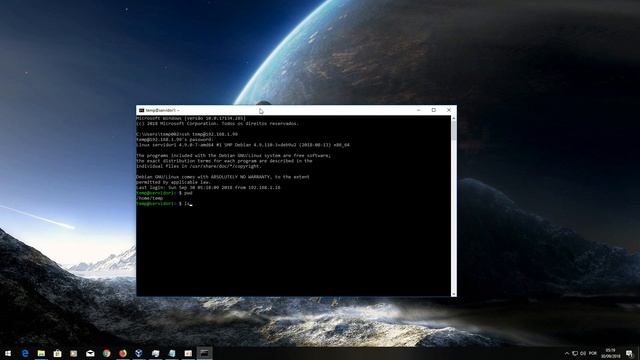Click the command prompt window title icon
Screen dimensions: 640x360
141,110
